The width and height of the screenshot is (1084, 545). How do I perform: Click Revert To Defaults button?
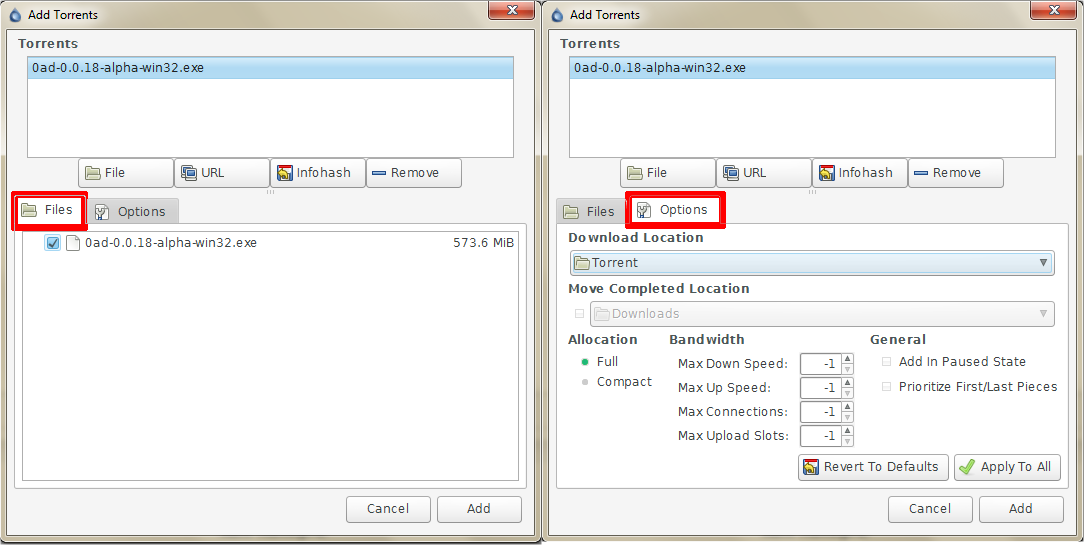click(873, 467)
